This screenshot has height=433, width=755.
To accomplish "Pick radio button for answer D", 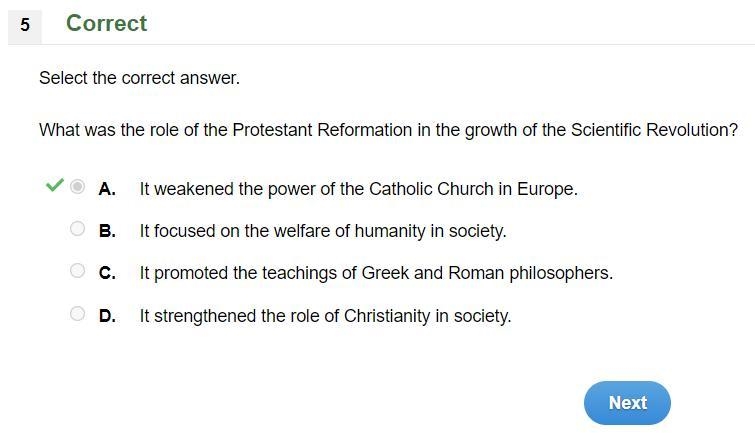I will (77, 314).
